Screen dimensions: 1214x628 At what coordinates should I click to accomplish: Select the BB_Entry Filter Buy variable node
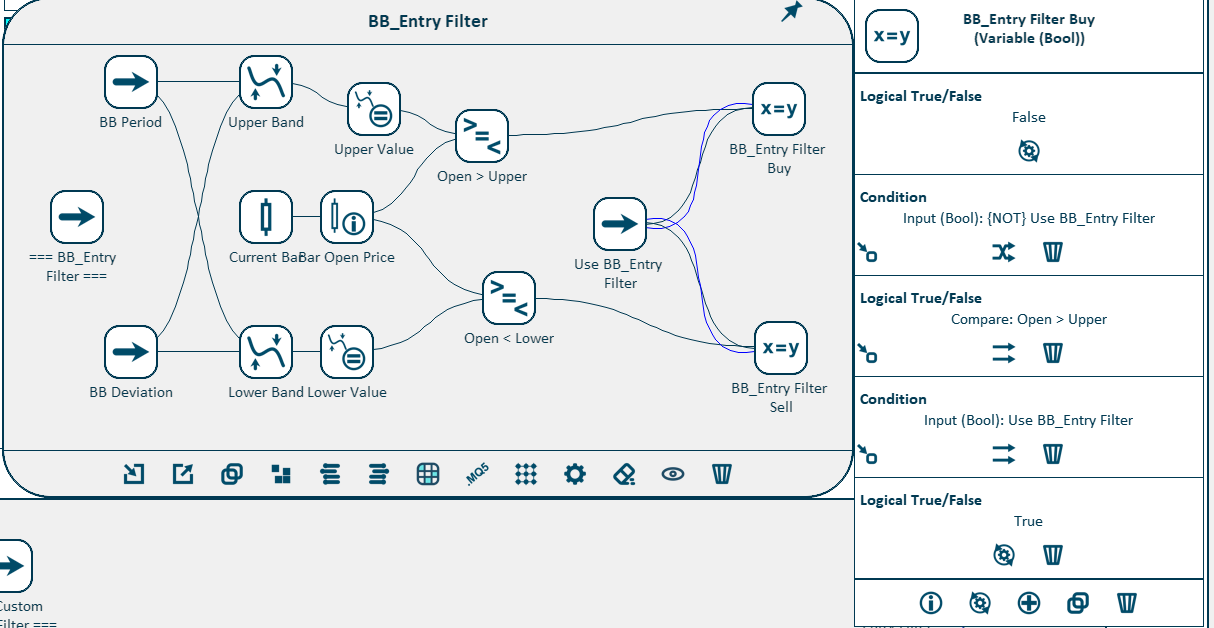coord(778,109)
